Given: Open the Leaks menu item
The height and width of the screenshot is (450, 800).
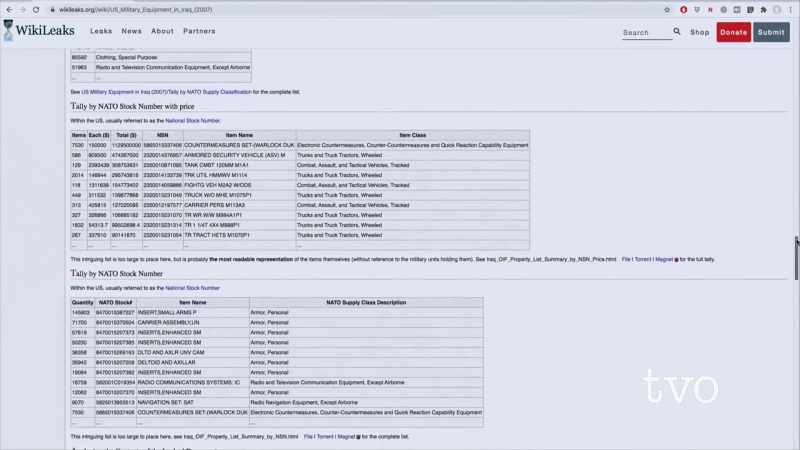Looking at the screenshot, I should click(x=101, y=31).
